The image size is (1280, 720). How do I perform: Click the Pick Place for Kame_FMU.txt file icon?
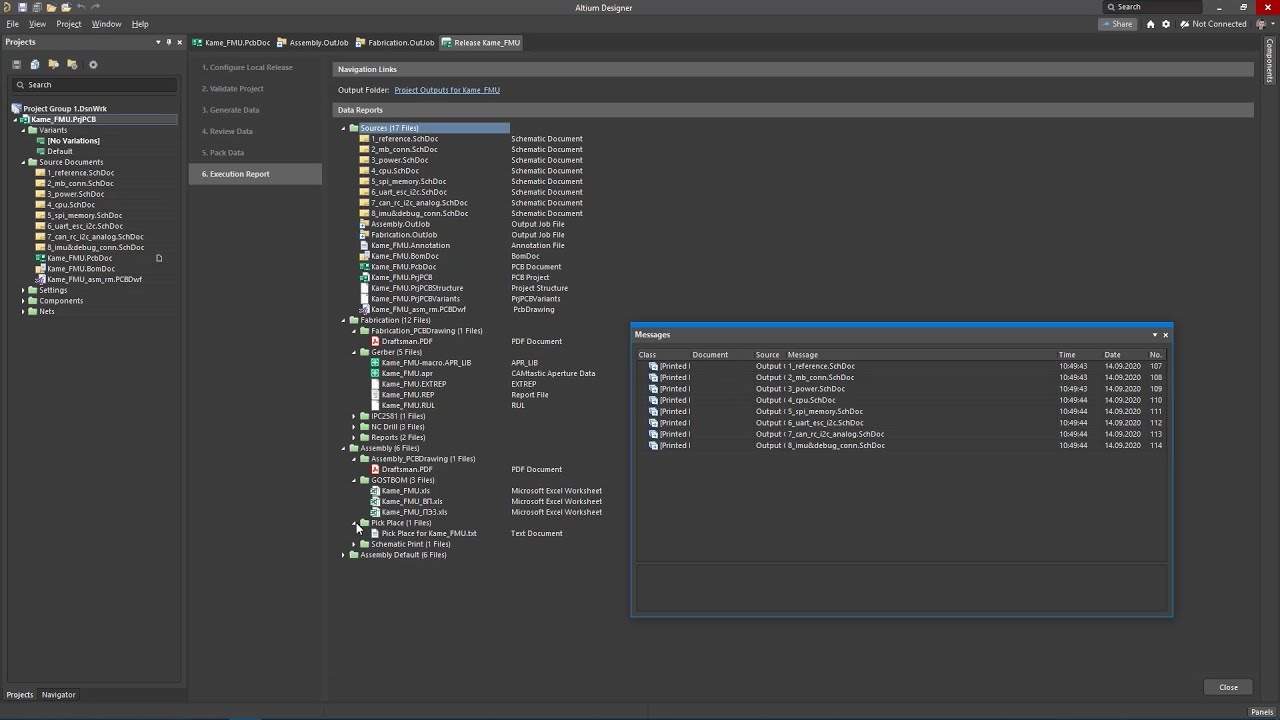[375, 533]
